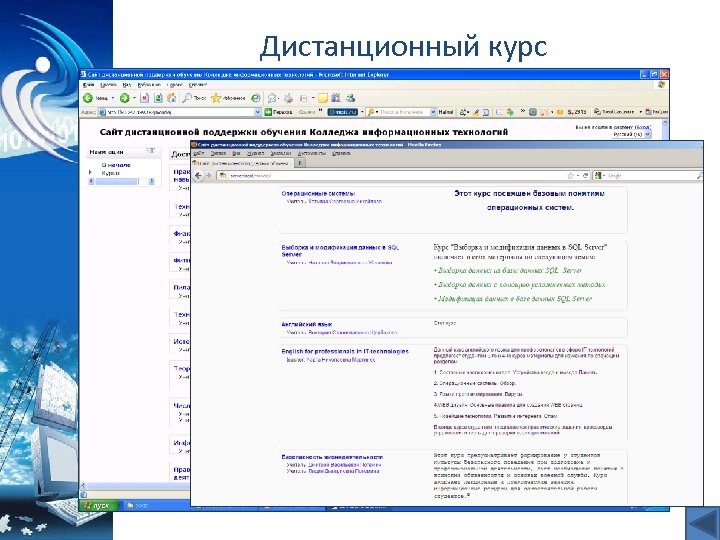Click the mail.ru toolbar logo button
This screenshot has width=720, height=540.
pos(342,112)
